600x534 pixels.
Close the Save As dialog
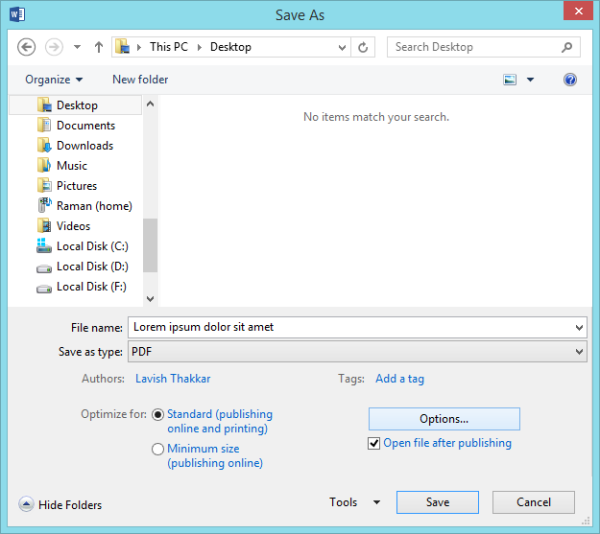578,11
